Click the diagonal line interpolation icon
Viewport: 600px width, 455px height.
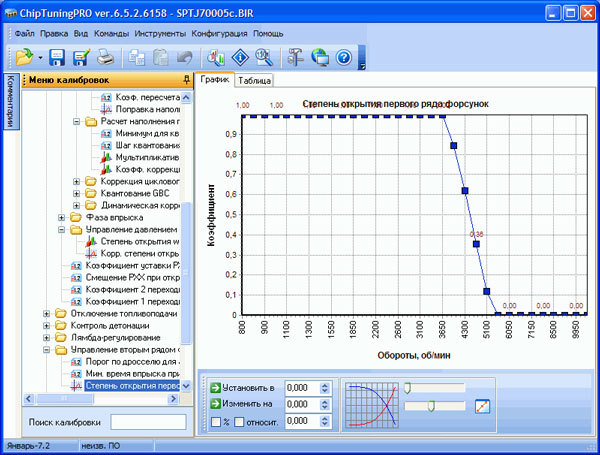point(482,406)
